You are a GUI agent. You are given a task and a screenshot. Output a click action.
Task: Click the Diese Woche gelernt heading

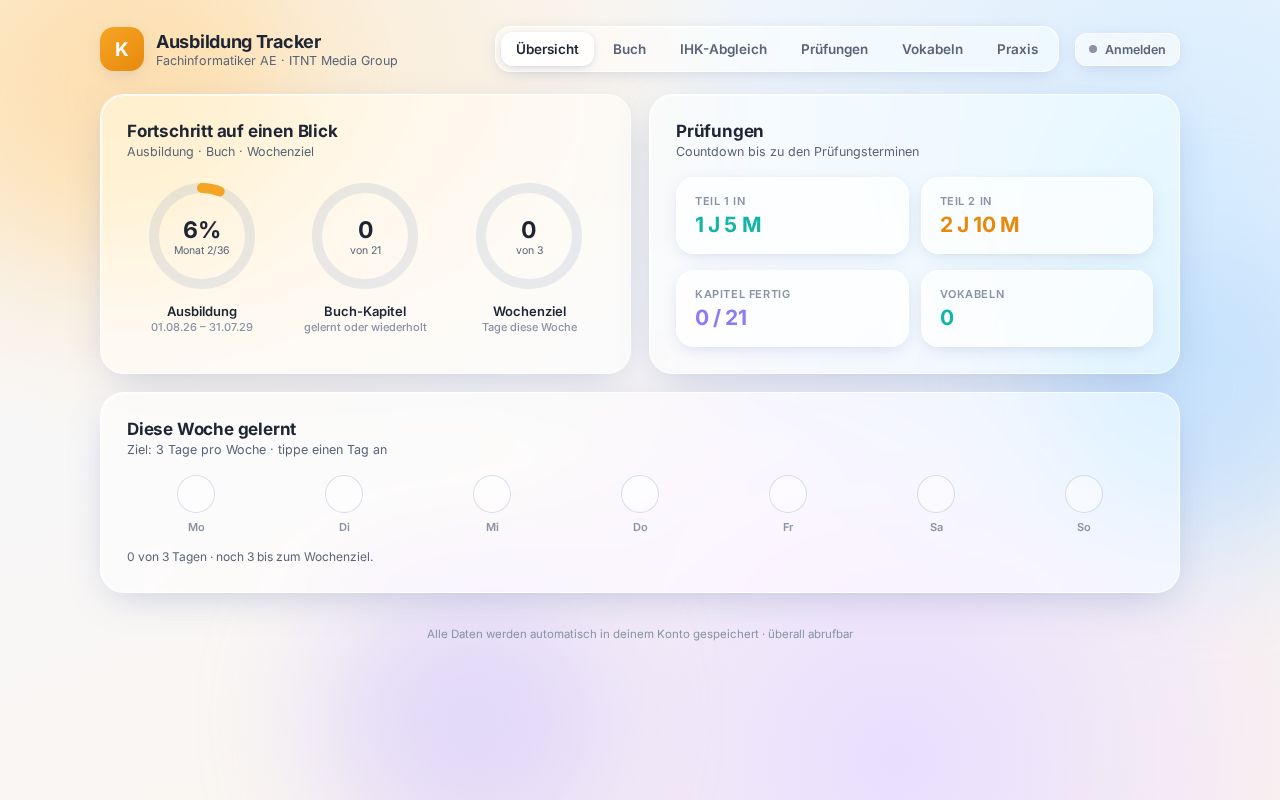pos(211,429)
